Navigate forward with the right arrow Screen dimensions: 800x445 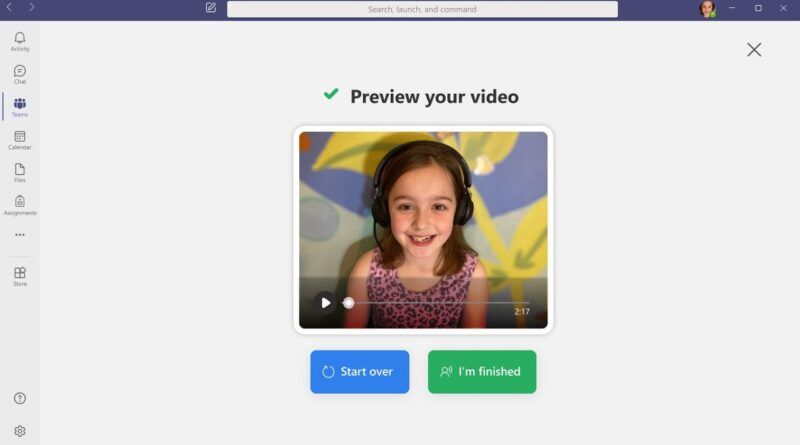(x=32, y=7)
